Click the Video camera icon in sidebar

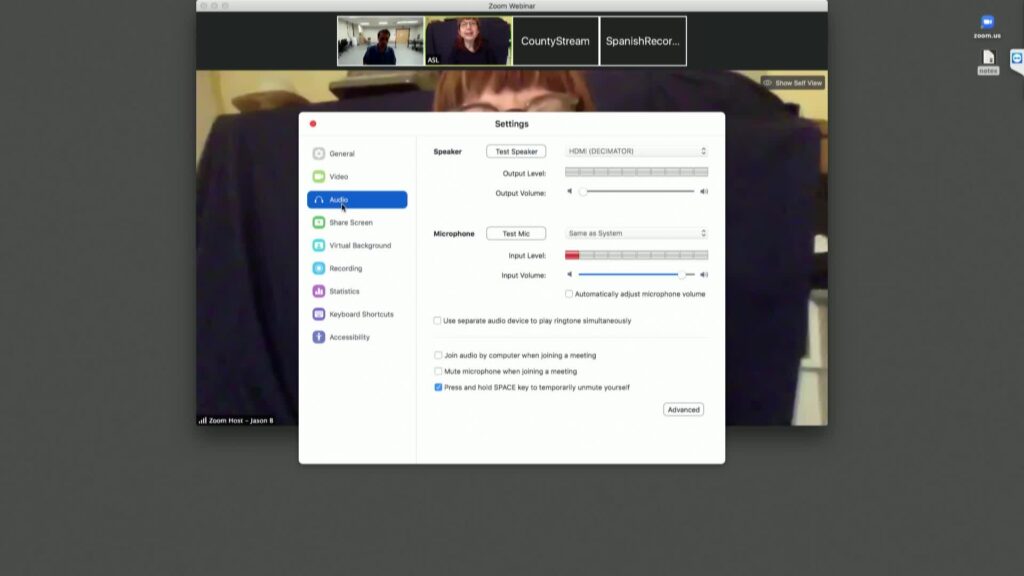(x=319, y=176)
